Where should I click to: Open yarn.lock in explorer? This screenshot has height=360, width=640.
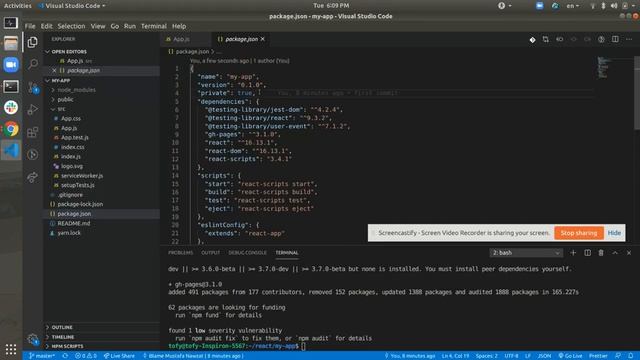69,233
